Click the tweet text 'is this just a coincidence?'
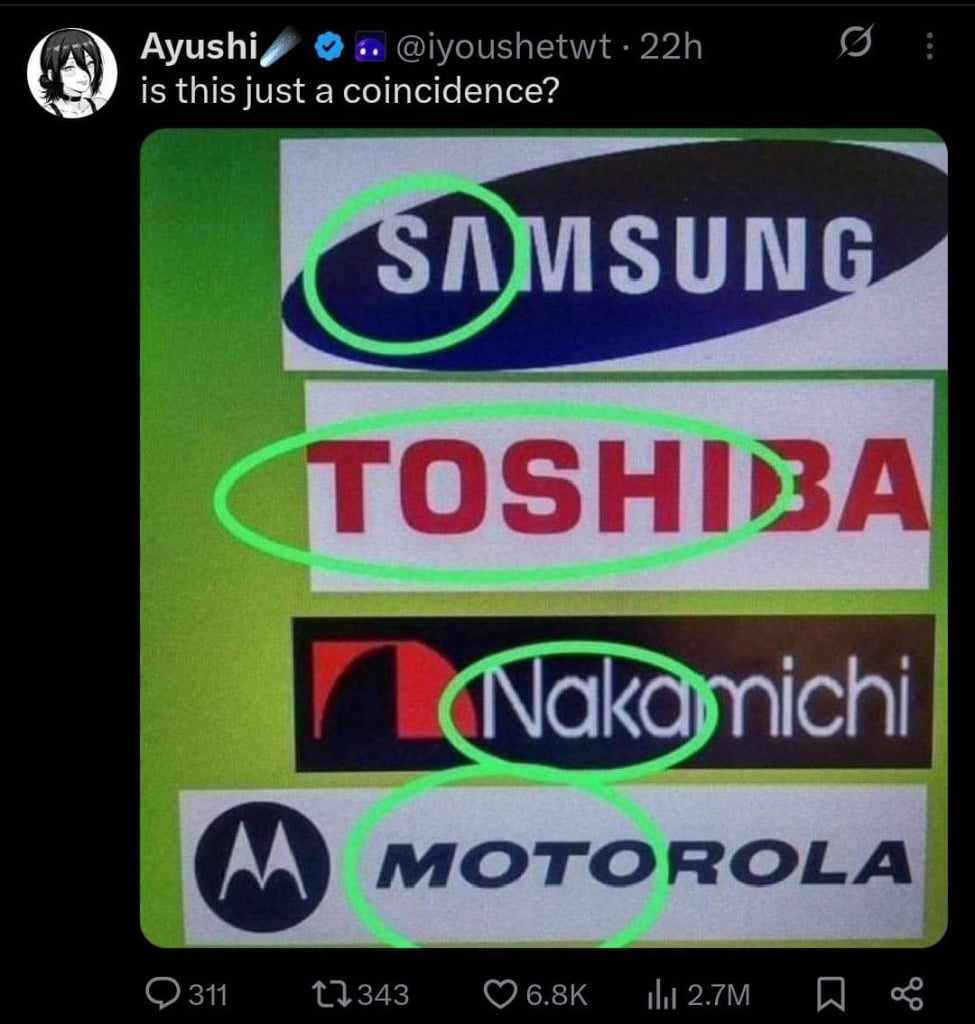975x1024 pixels. [x=350, y=91]
